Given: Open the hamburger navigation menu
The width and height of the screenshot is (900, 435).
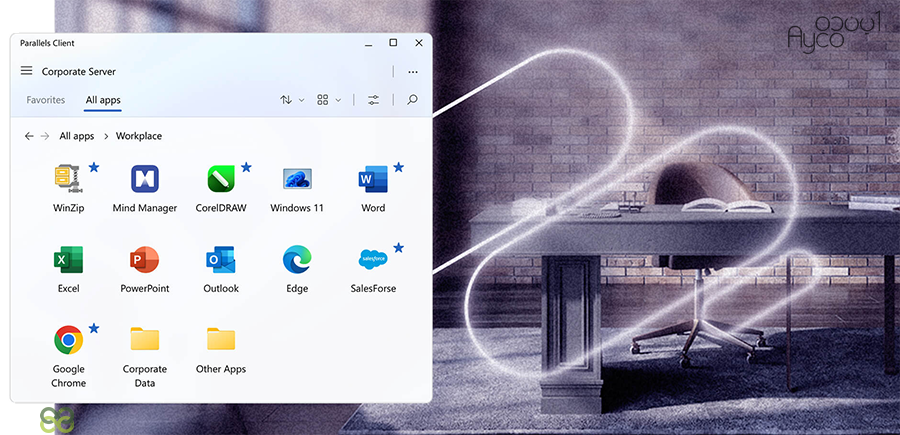Looking at the screenshot, I should 27,71.
